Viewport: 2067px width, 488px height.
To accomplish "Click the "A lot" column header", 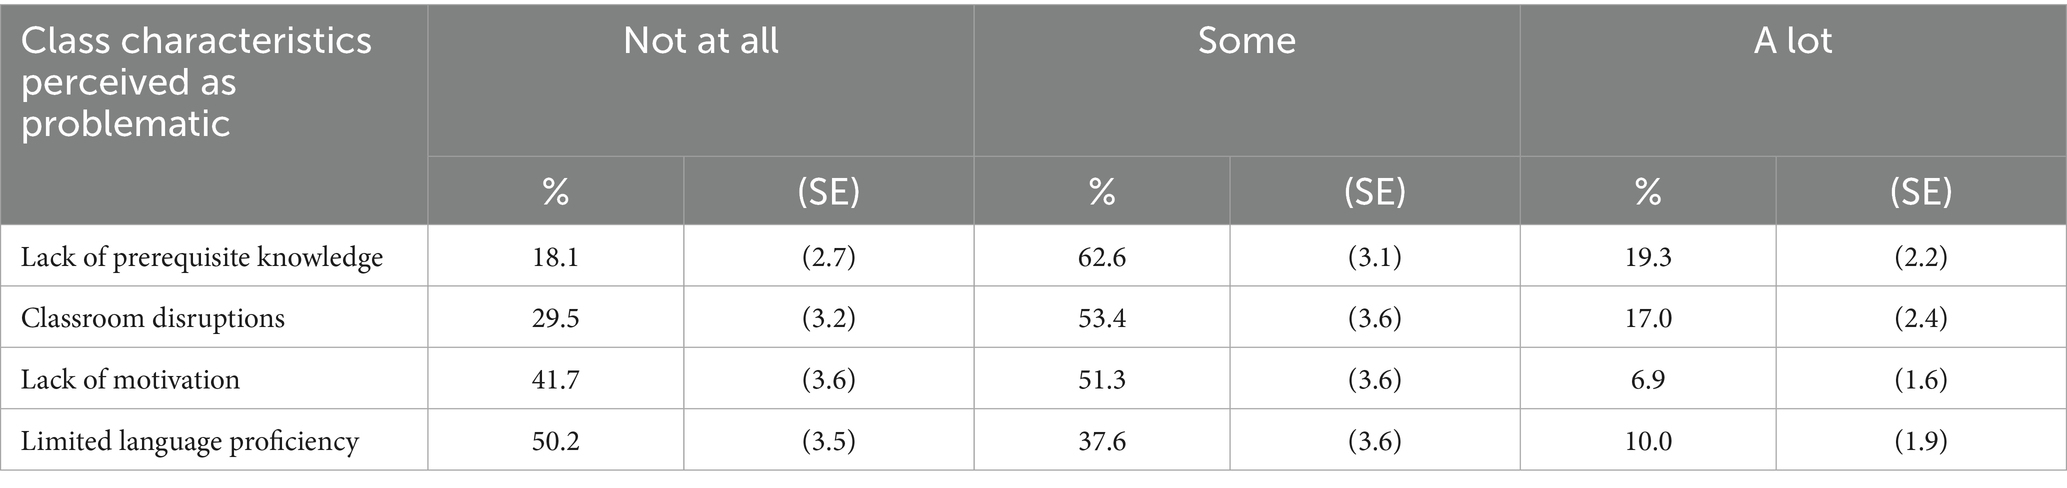I will tap(1792, 41).
